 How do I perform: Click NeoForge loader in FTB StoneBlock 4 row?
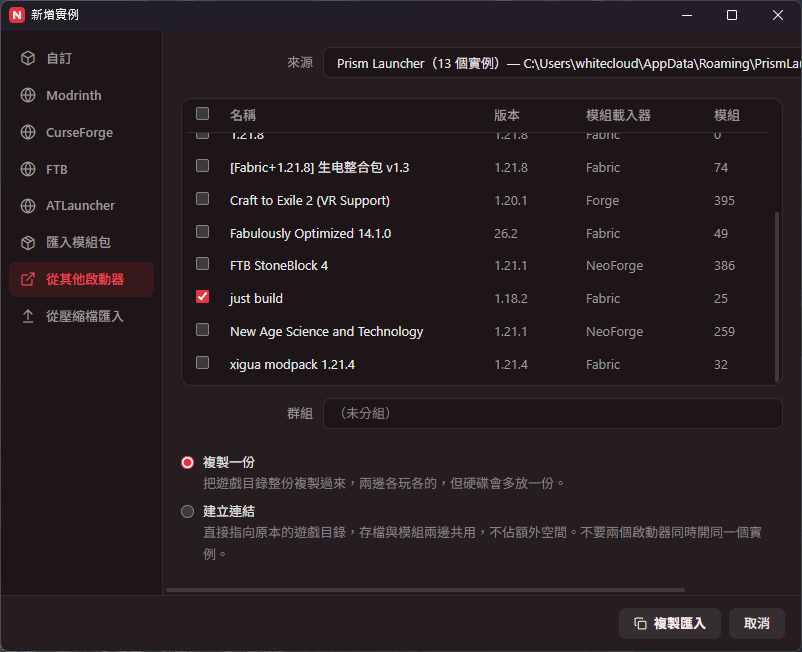(614, 266)
